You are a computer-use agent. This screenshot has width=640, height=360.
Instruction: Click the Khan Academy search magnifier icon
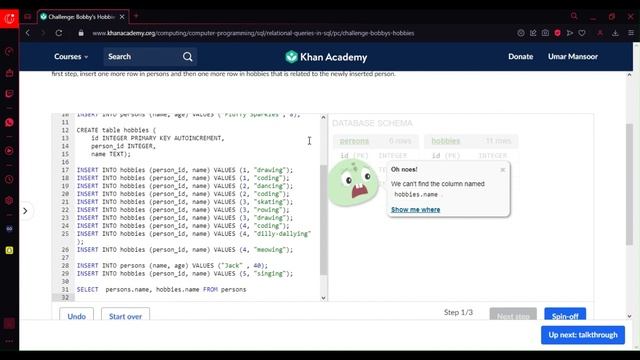point(187,57)
